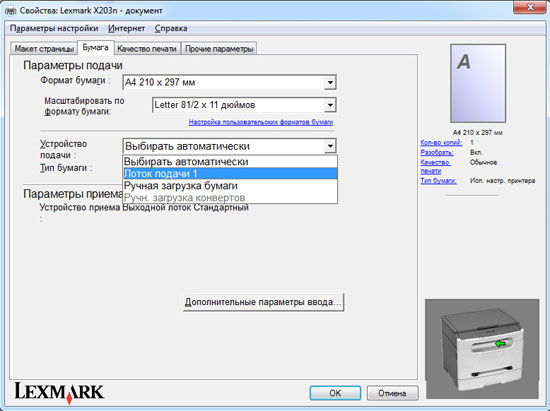Click the printer illustration image
Image resolution: width=550 pixels, height=411 pixels.
click(x=482, y=349)
